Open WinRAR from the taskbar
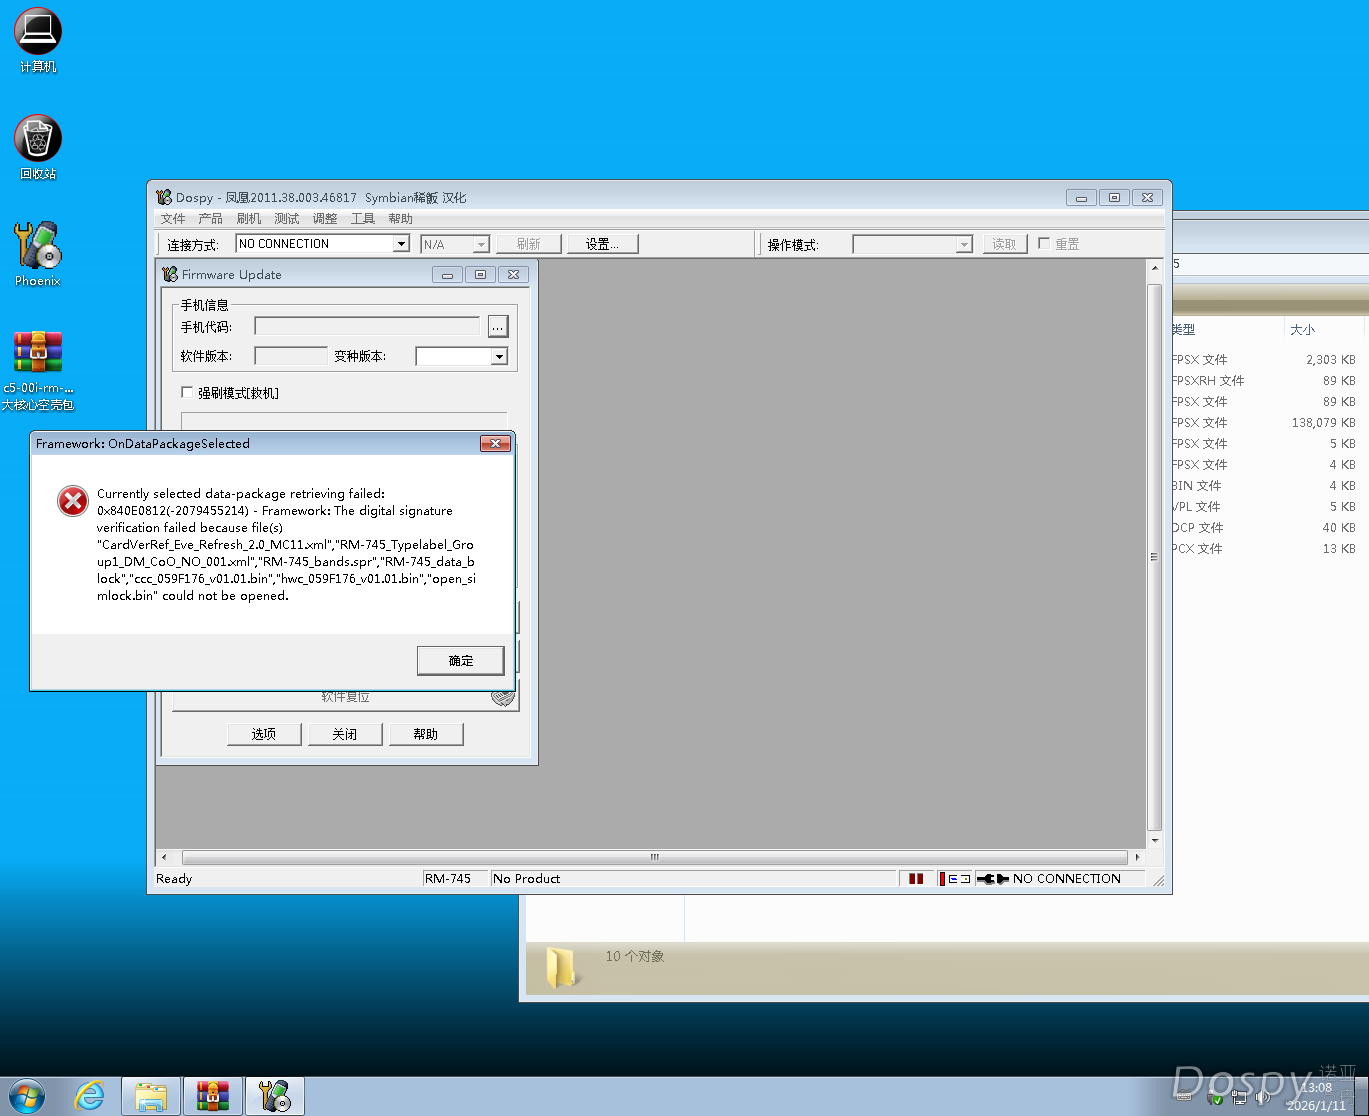 pos(213,1096)
